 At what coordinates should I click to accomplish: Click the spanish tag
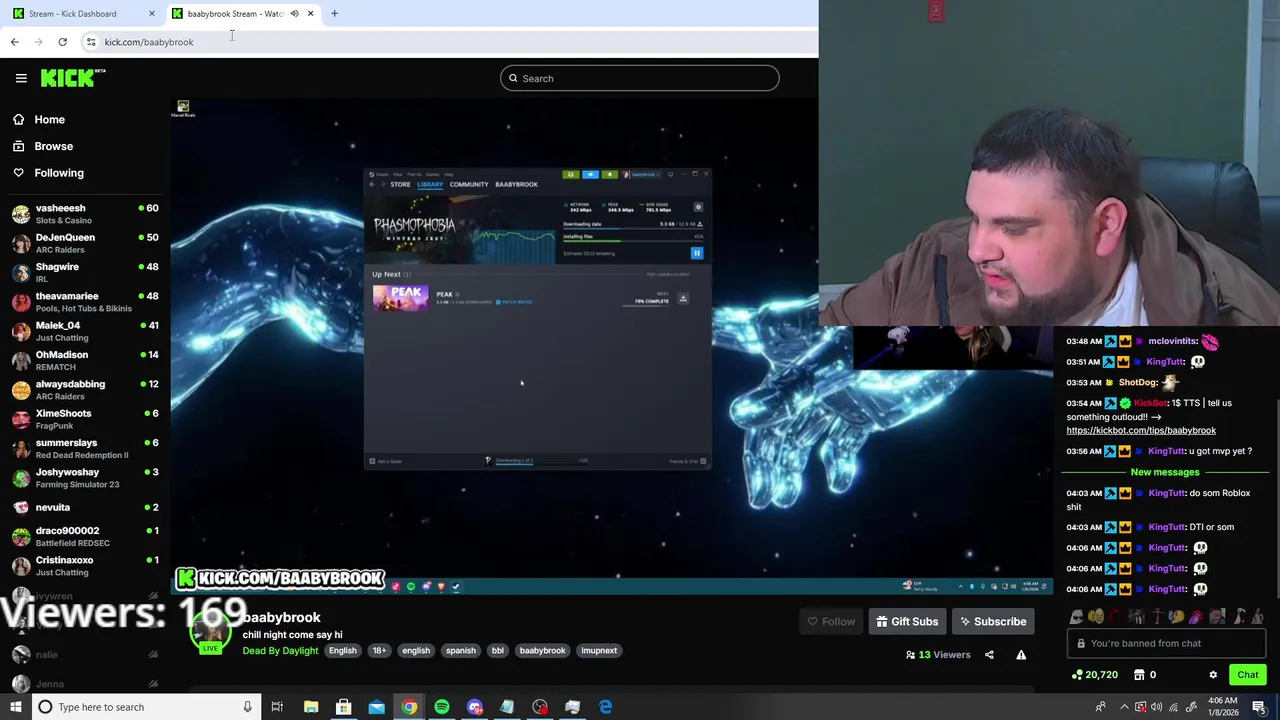(x=461, y=651)
